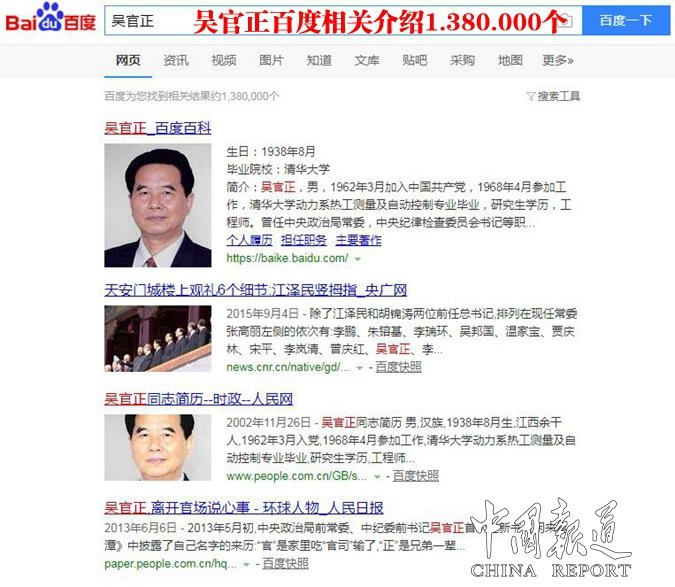675x587 pixels.
Task: Switch to the 视频 tab
Action: (224, 61)
